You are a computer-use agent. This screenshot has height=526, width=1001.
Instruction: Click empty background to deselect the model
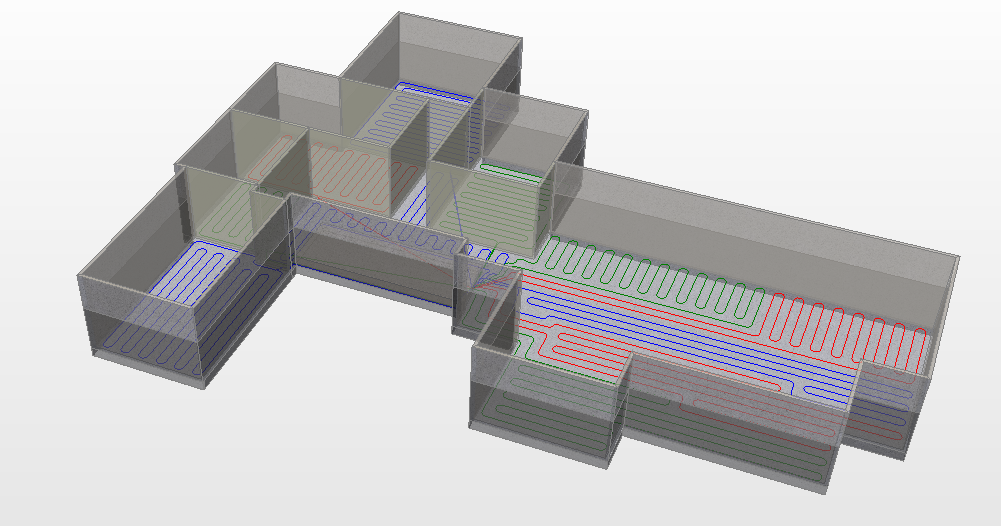click(150, 460)
